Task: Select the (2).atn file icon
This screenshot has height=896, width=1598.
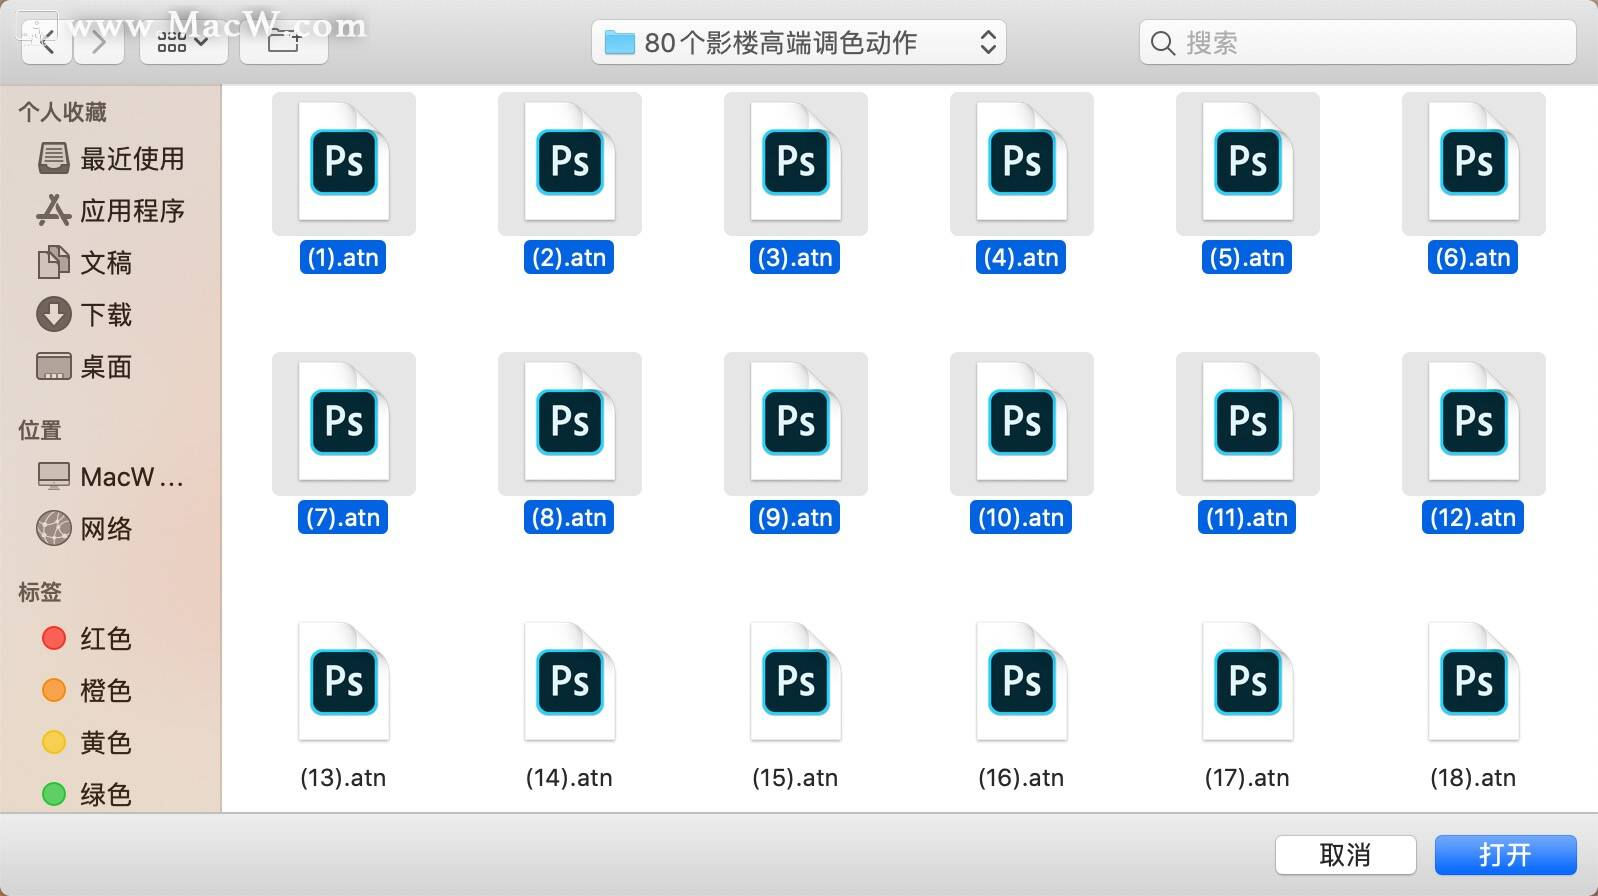Action: 570,163
